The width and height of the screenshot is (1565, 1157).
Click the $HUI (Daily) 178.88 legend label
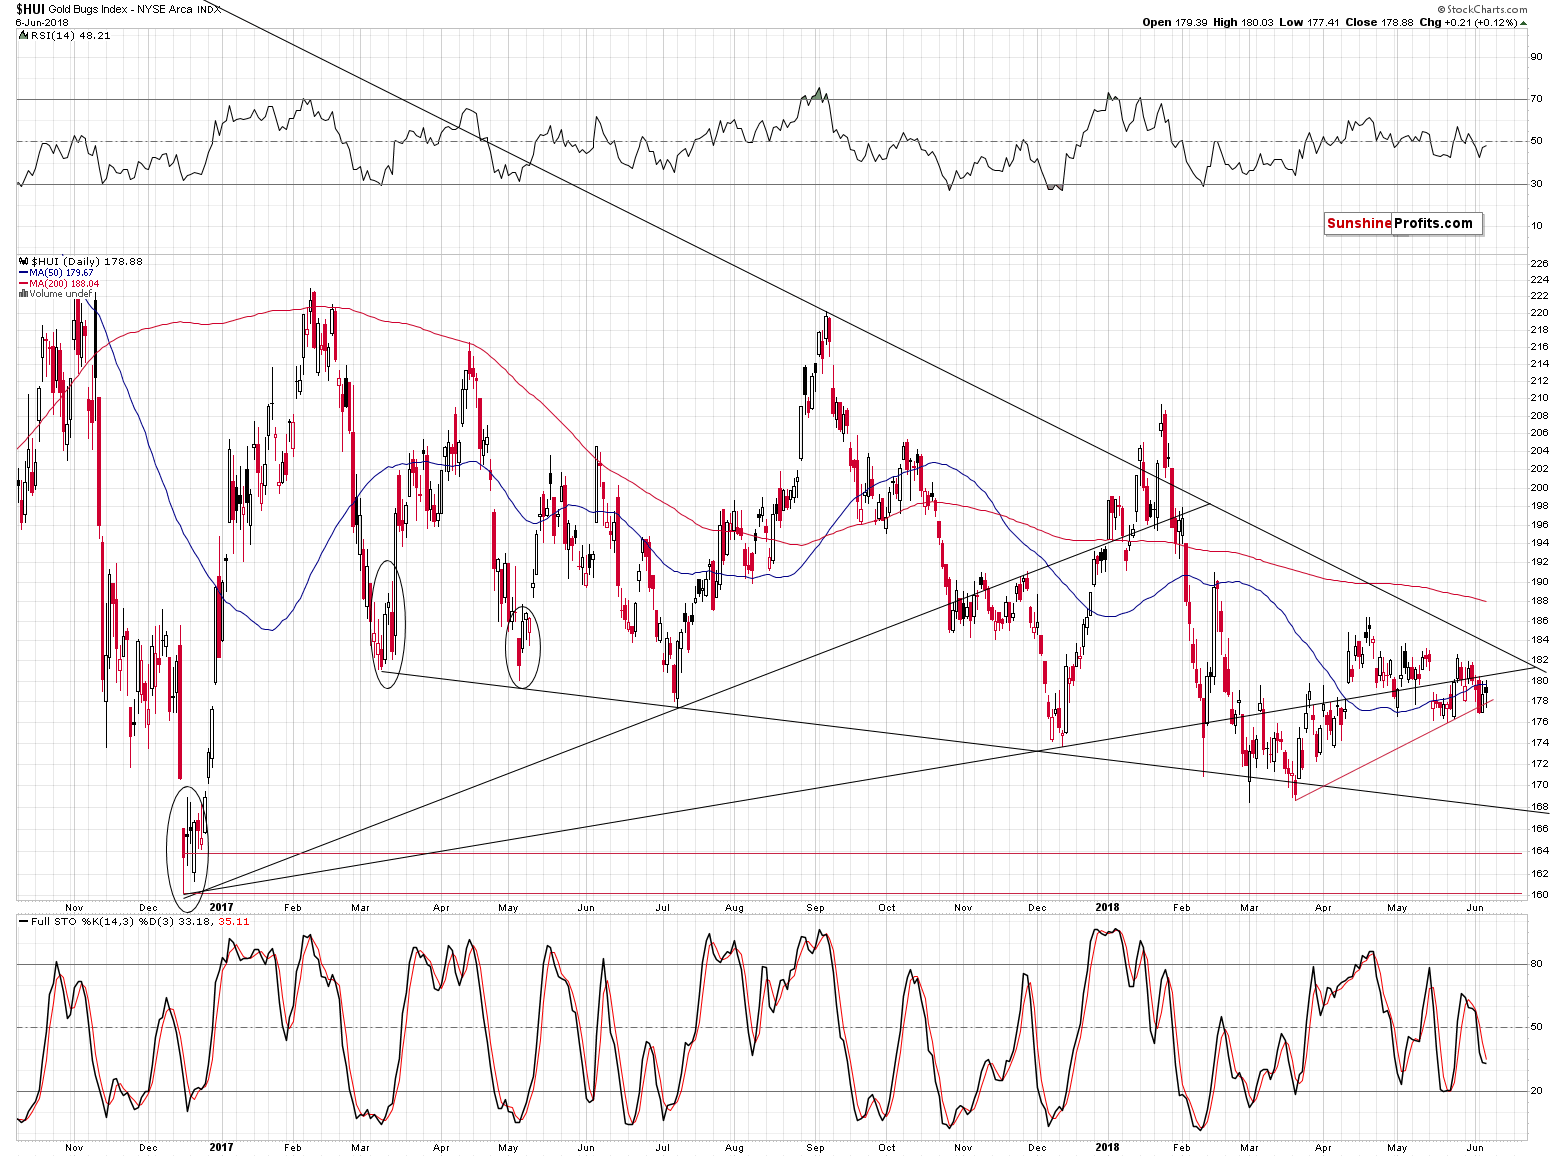(86, 262)
